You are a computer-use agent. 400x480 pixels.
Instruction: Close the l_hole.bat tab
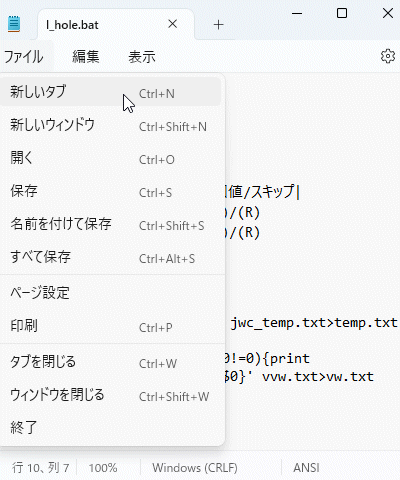point(173,24)
